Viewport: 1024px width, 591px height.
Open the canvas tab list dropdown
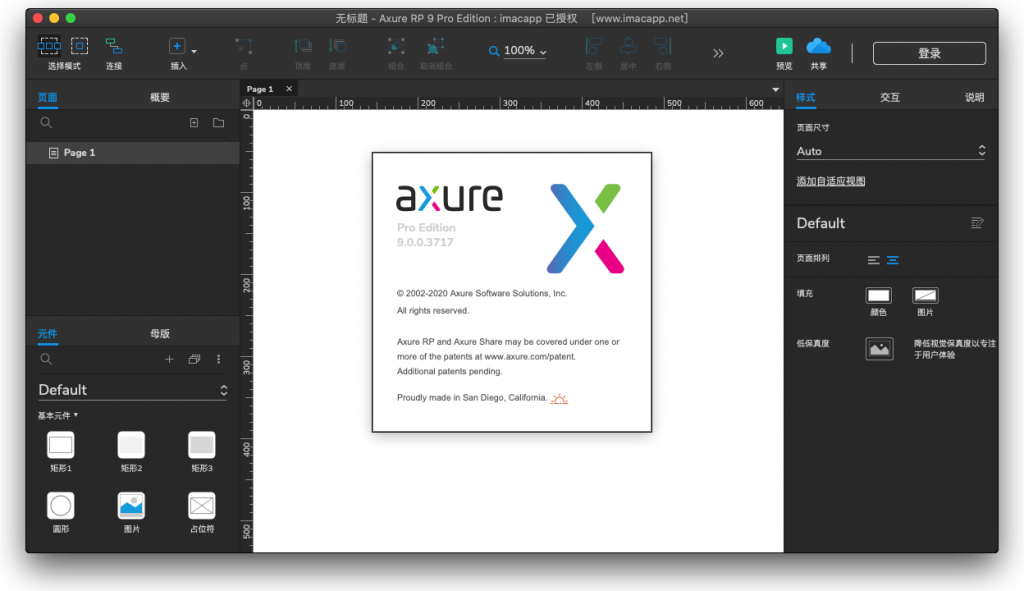[775, 89]
